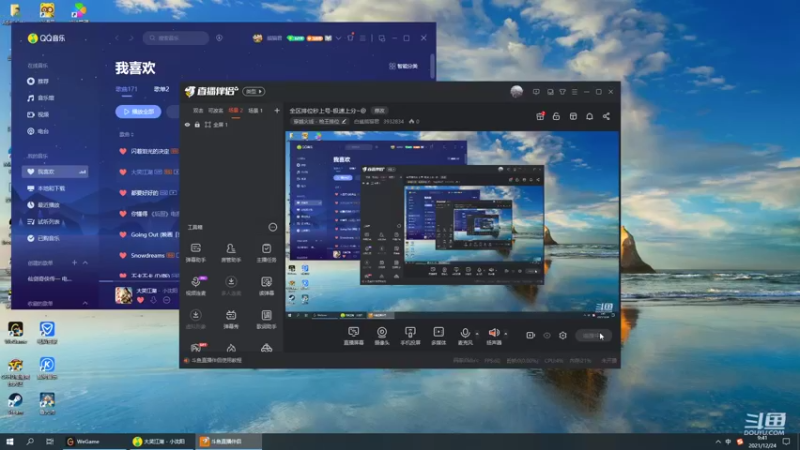Unlike 都要好好的 song heart
The width and height of the screenshot is (800, 450).
tap(122, 193)
